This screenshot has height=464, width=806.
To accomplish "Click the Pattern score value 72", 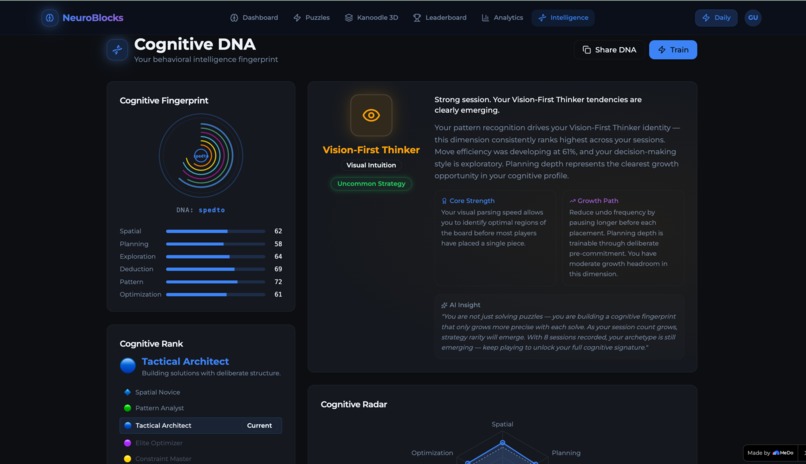I will click(278, 282).
